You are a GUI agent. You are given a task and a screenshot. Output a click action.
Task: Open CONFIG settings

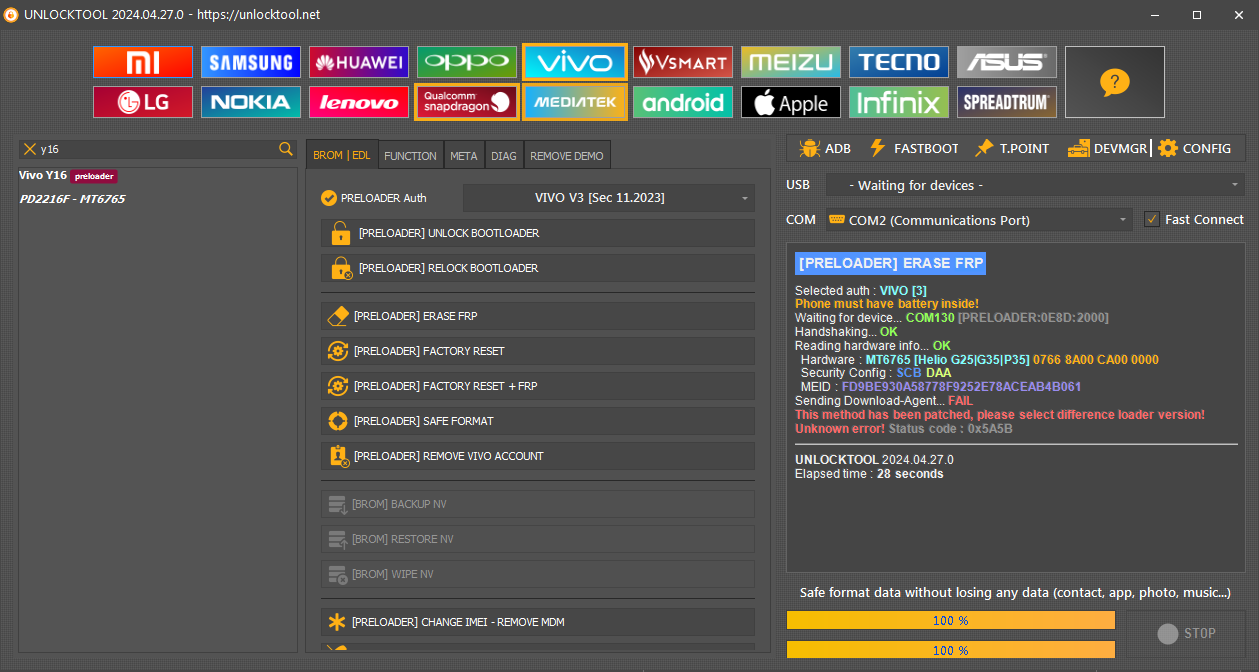click(1195, 148)
